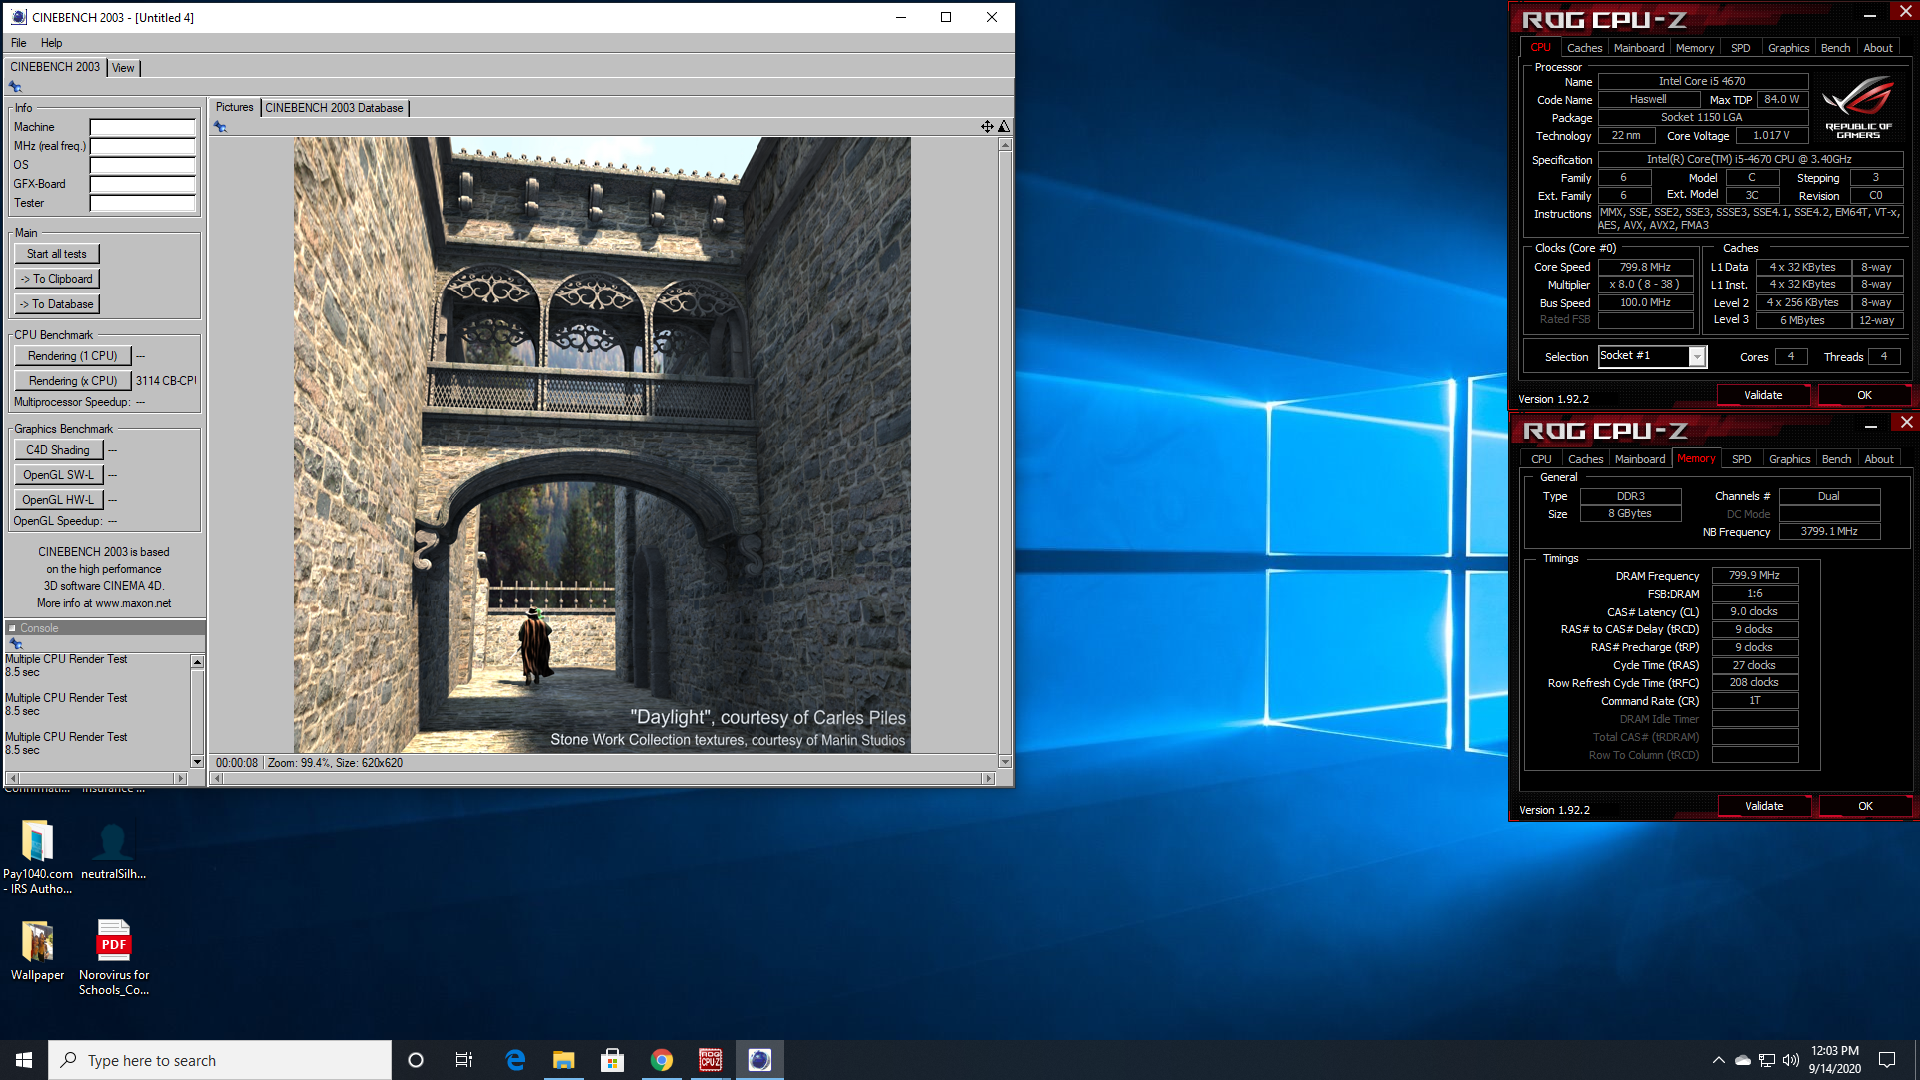Screen dimensions: 1920x1080
Task: Switch to CINEBENCH taskbar icon
Action: click(x=759, y=1060)
